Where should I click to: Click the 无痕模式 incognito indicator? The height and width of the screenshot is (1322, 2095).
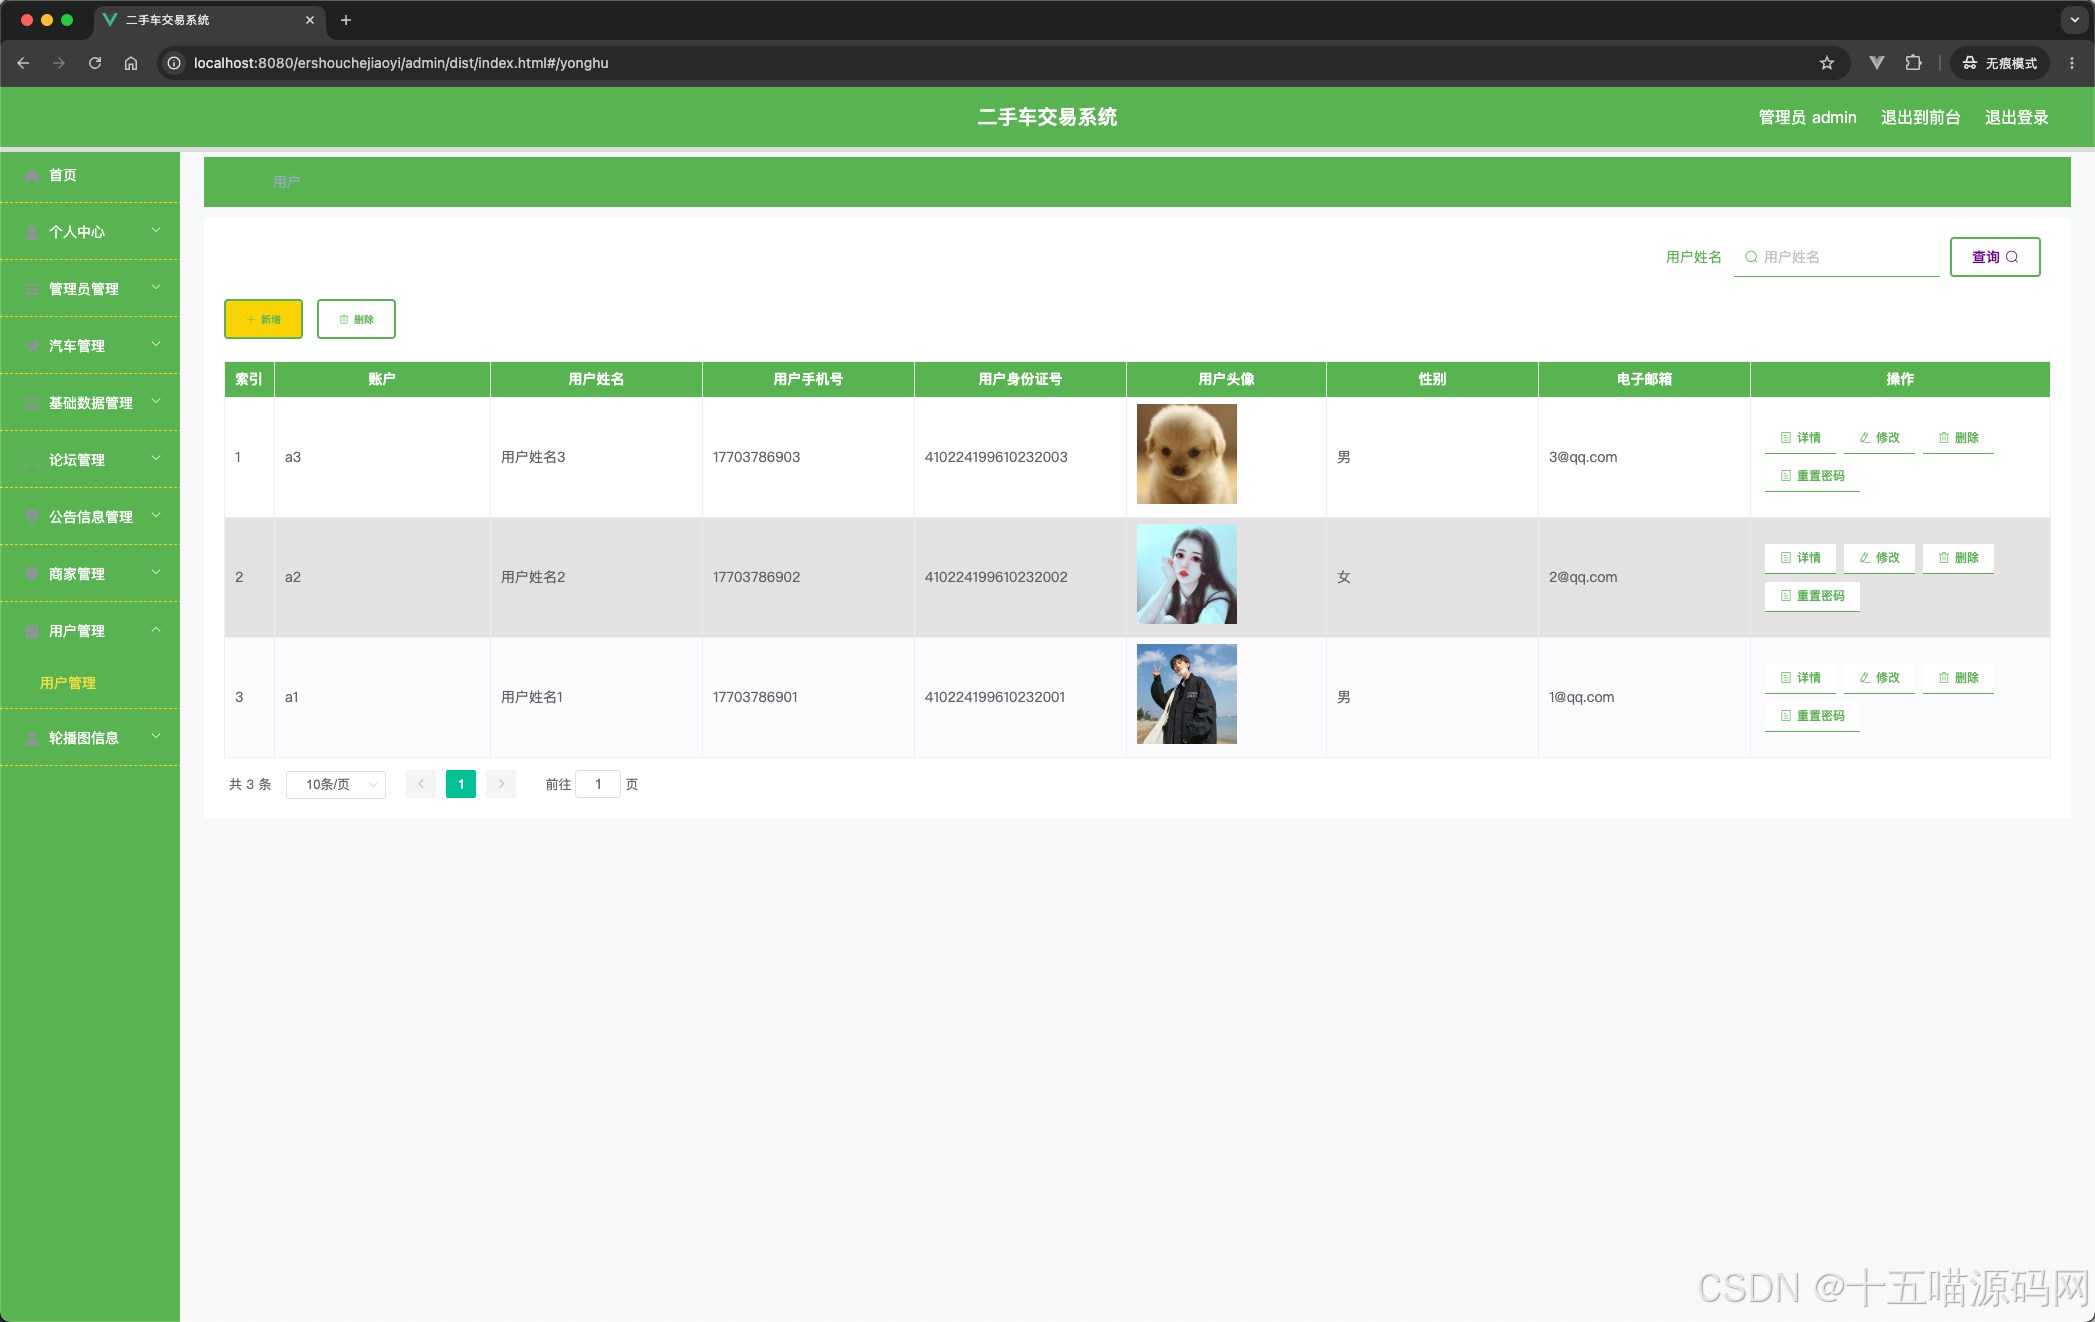[1999, 63]
